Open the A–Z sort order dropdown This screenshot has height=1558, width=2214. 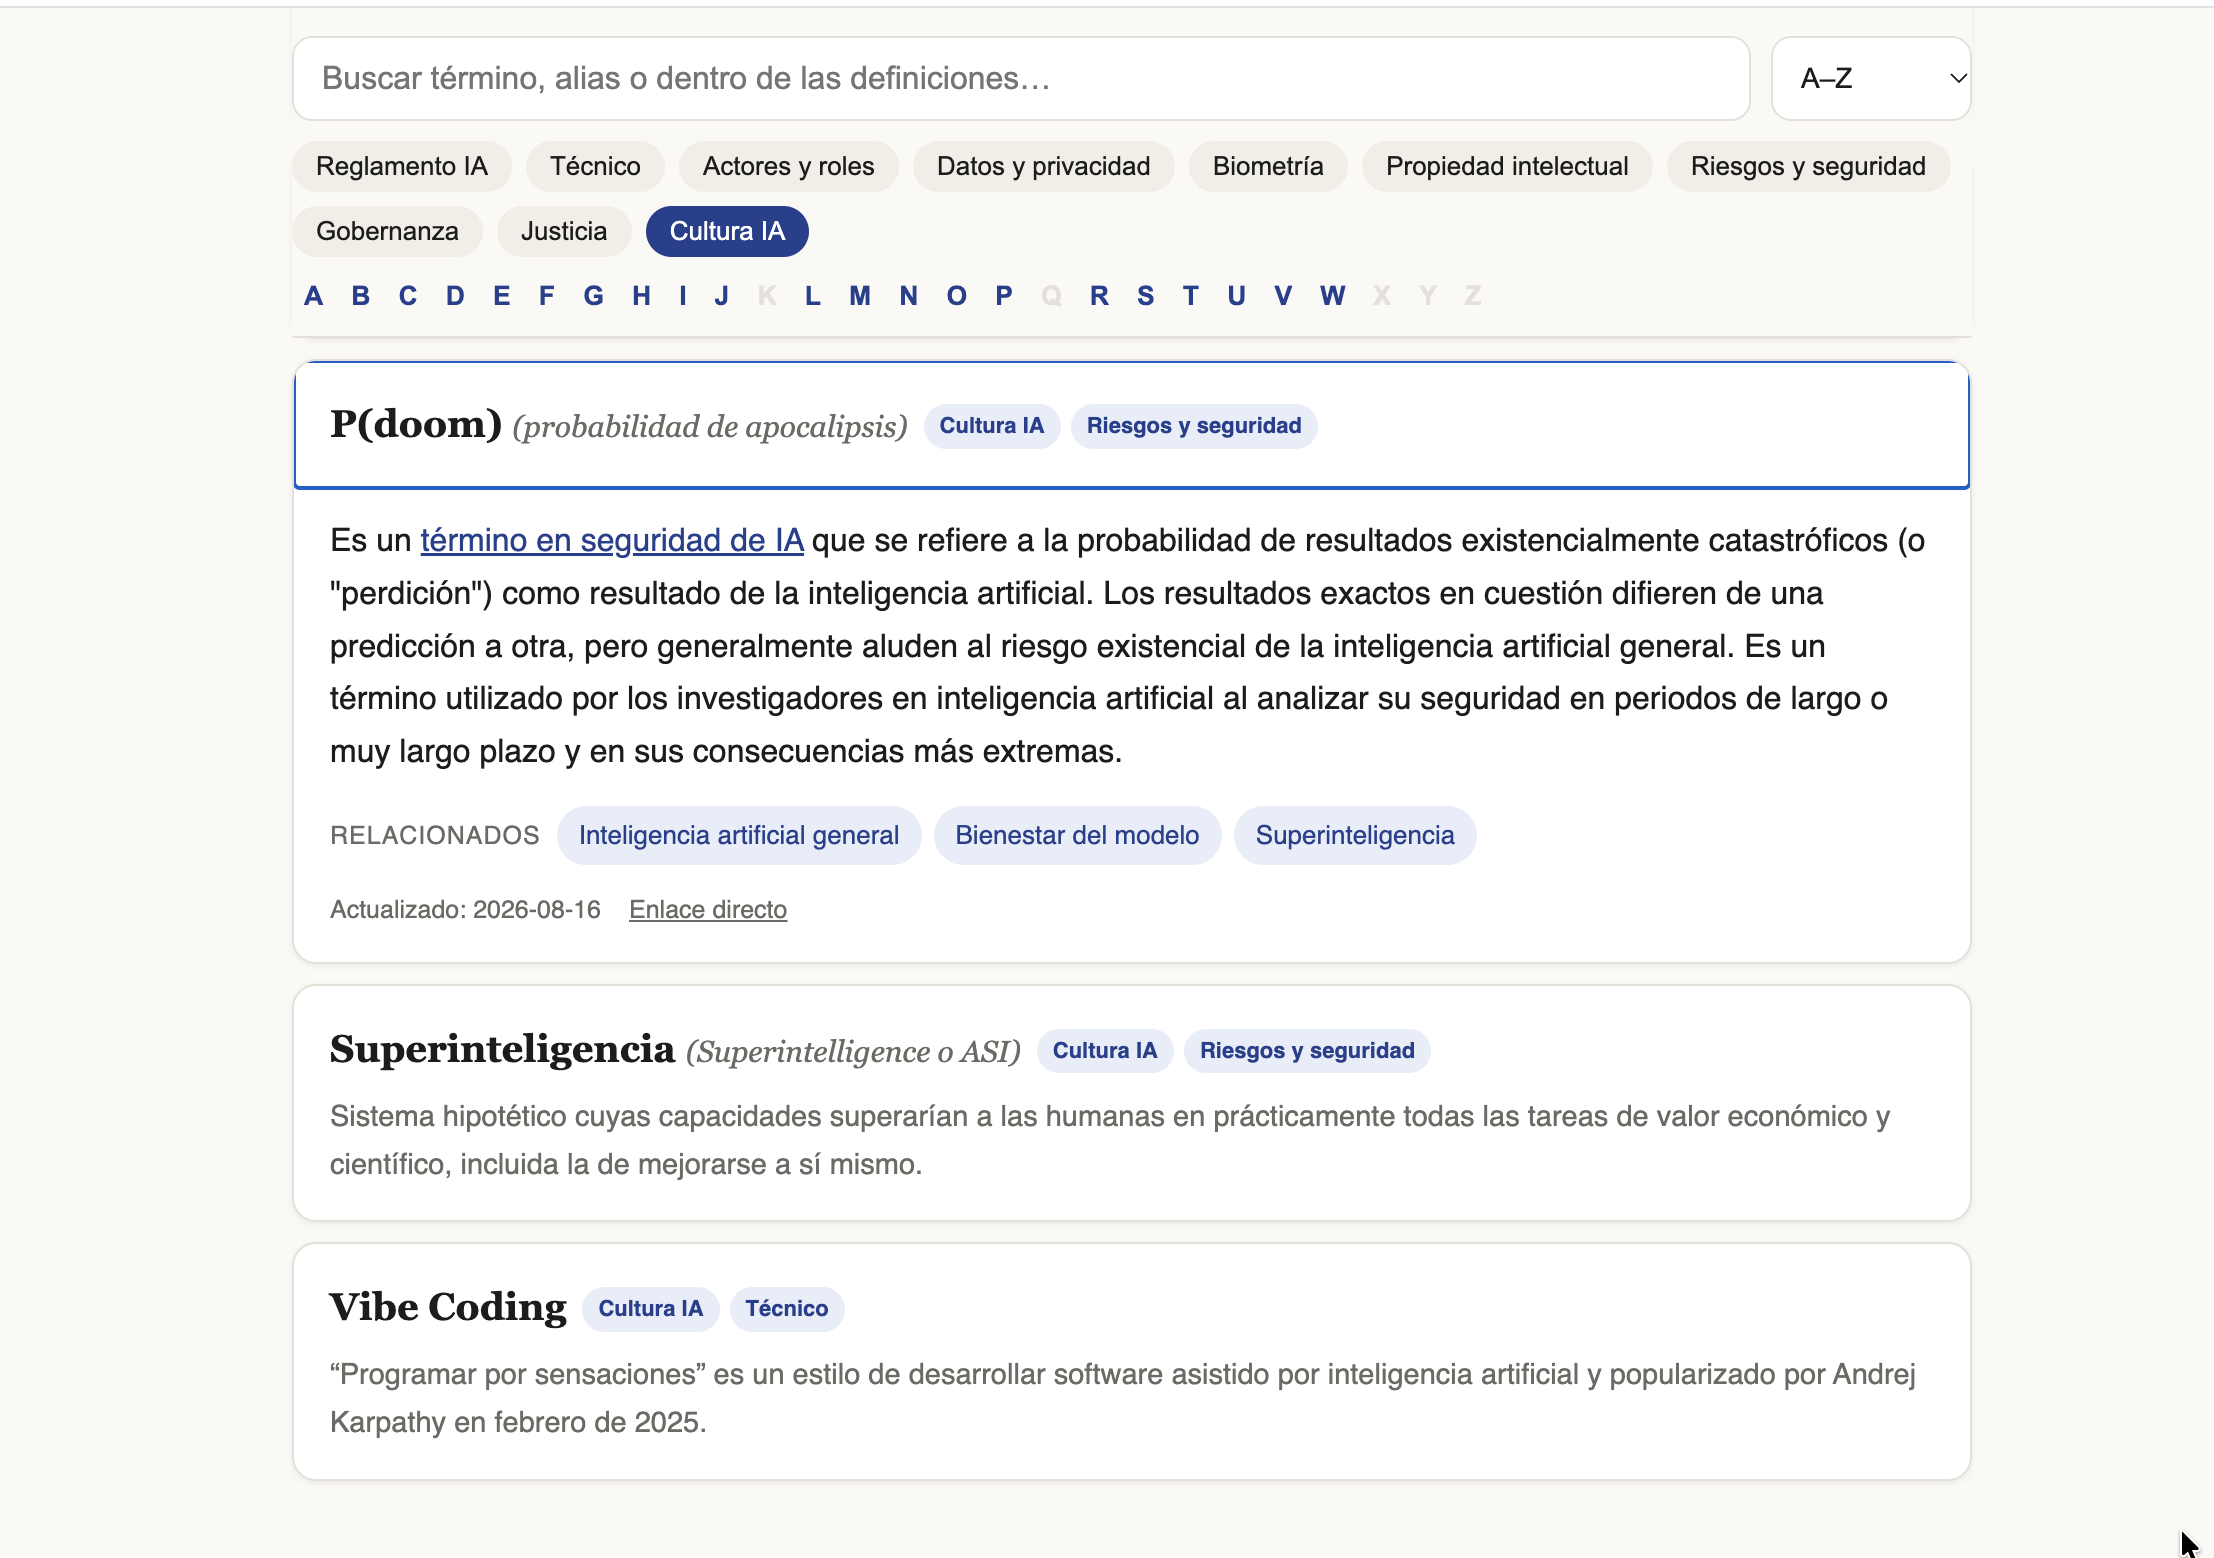tap(1870, 78)
